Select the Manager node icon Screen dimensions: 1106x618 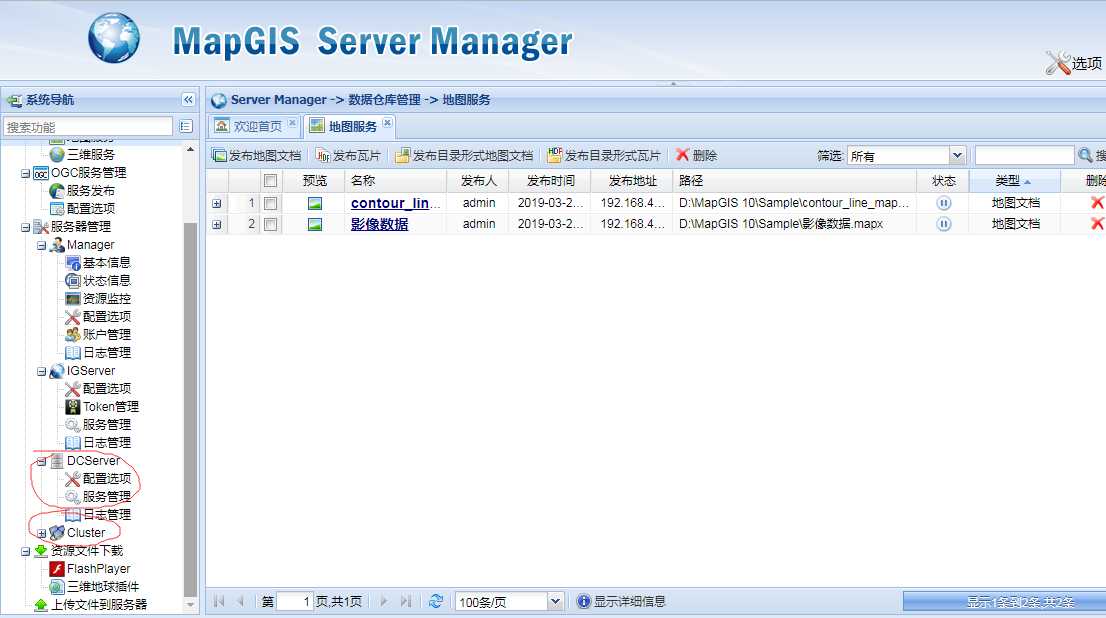[57, 245]
